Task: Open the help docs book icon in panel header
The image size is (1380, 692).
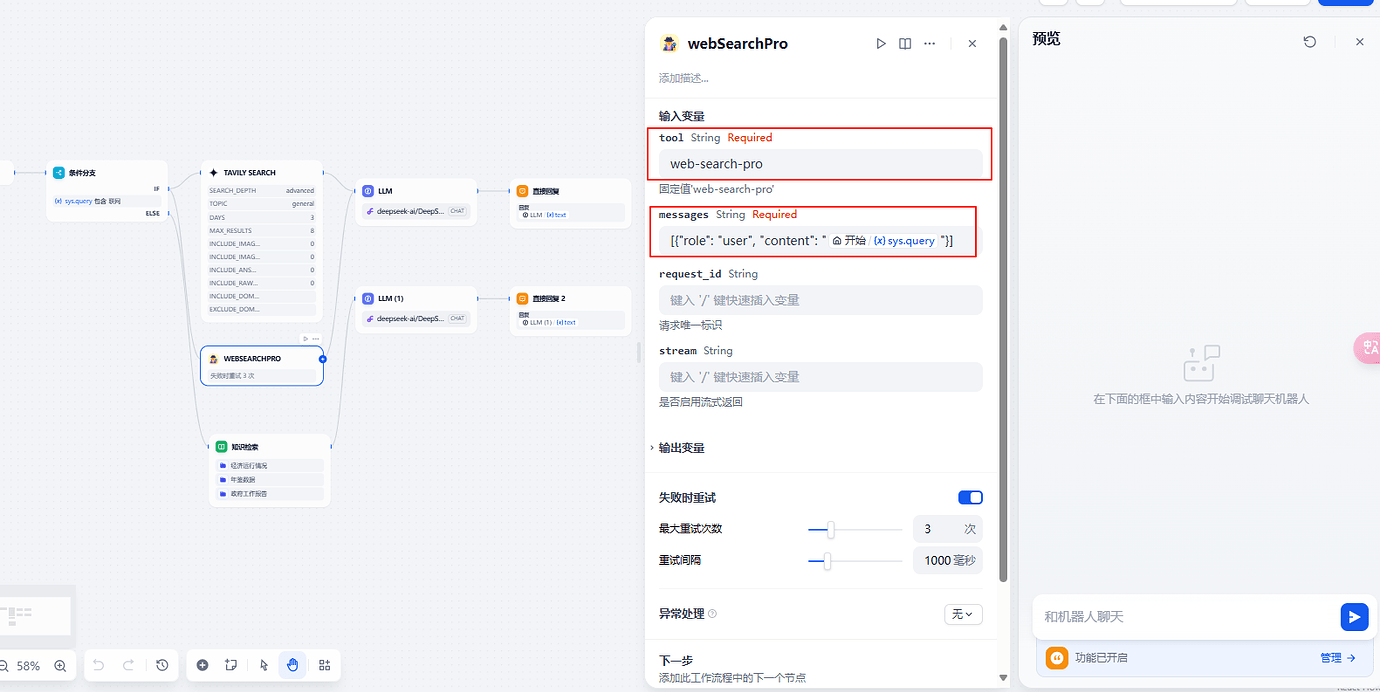Action: (x=905, y=44)
